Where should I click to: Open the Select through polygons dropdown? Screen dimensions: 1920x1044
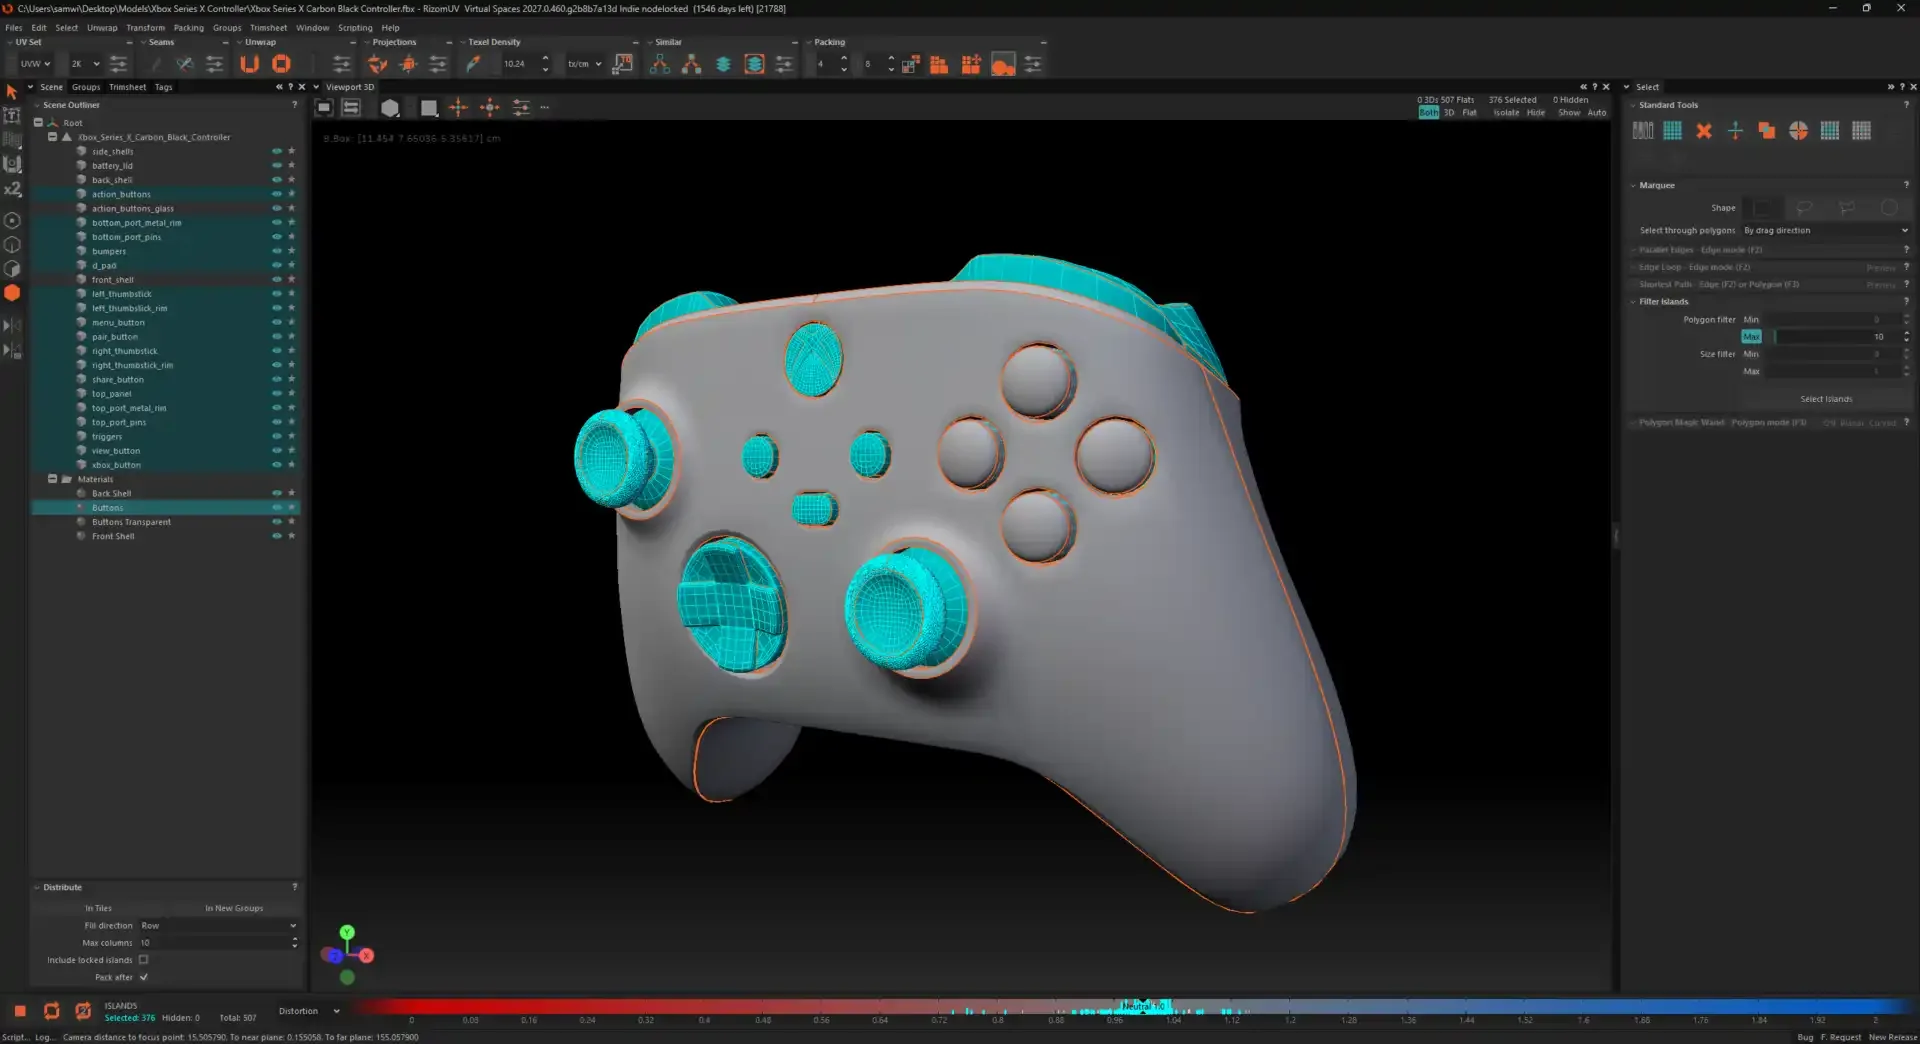(x=1826, y=230)
